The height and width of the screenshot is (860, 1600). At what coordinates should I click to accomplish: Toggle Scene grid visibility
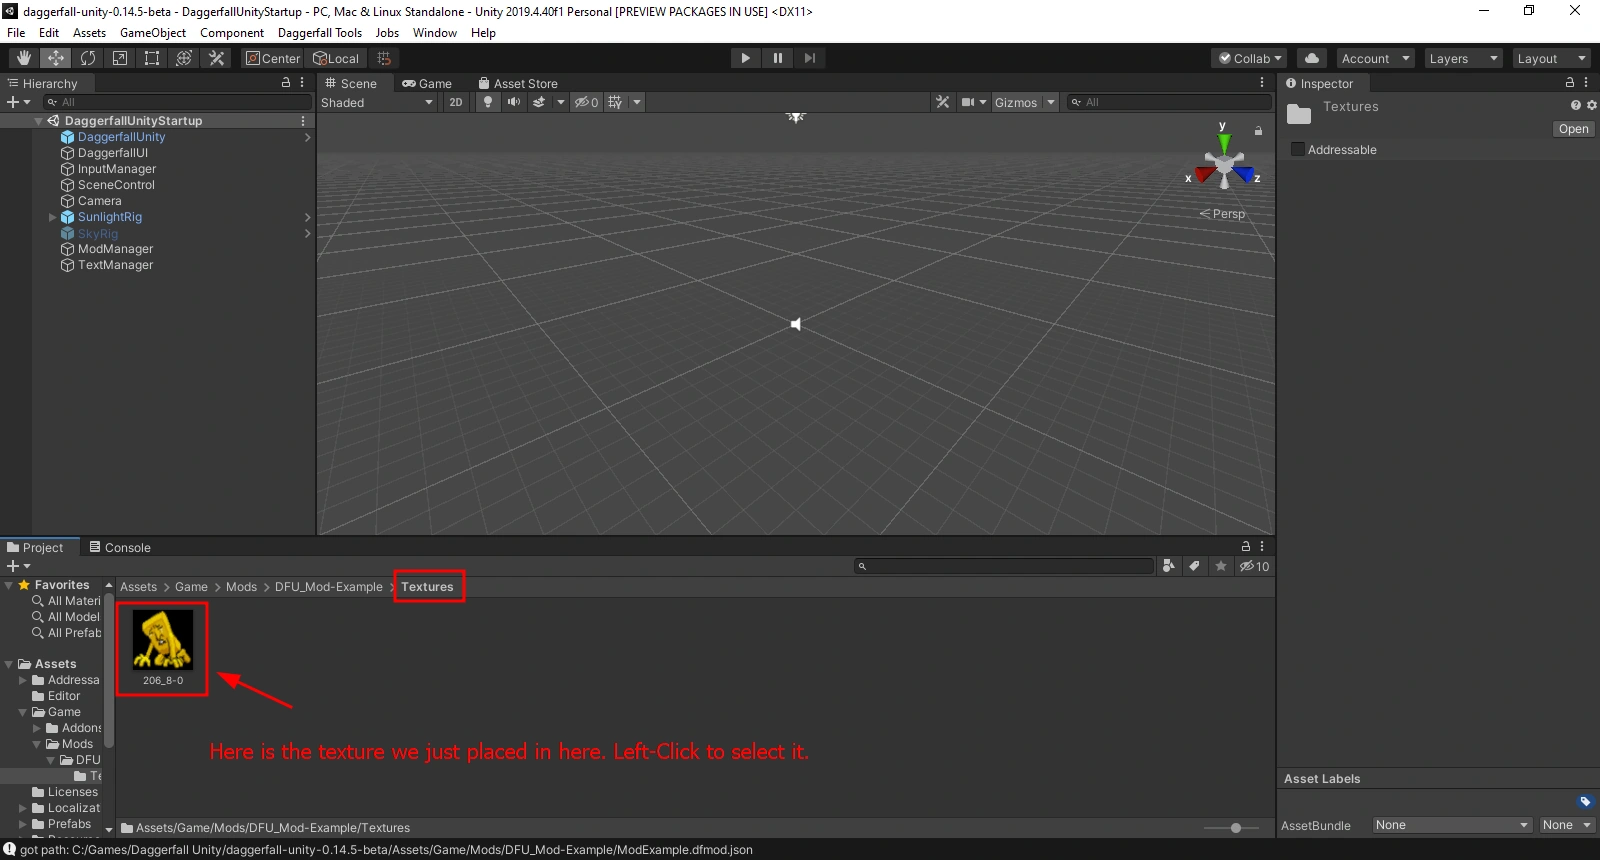click(615, 102)
